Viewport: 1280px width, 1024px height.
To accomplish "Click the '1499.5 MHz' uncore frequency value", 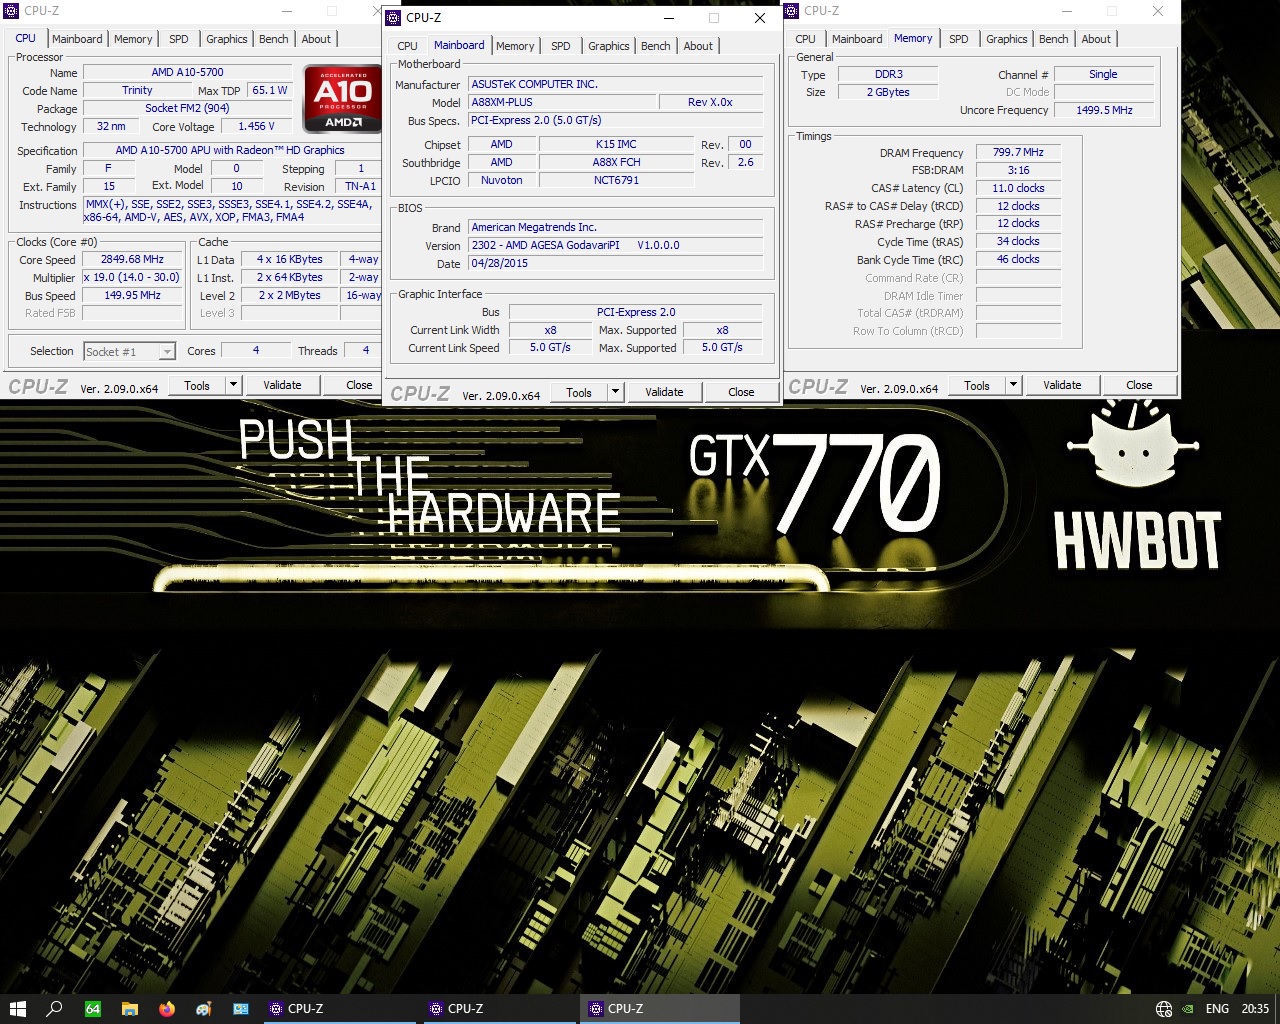I will click(1104, 110).
